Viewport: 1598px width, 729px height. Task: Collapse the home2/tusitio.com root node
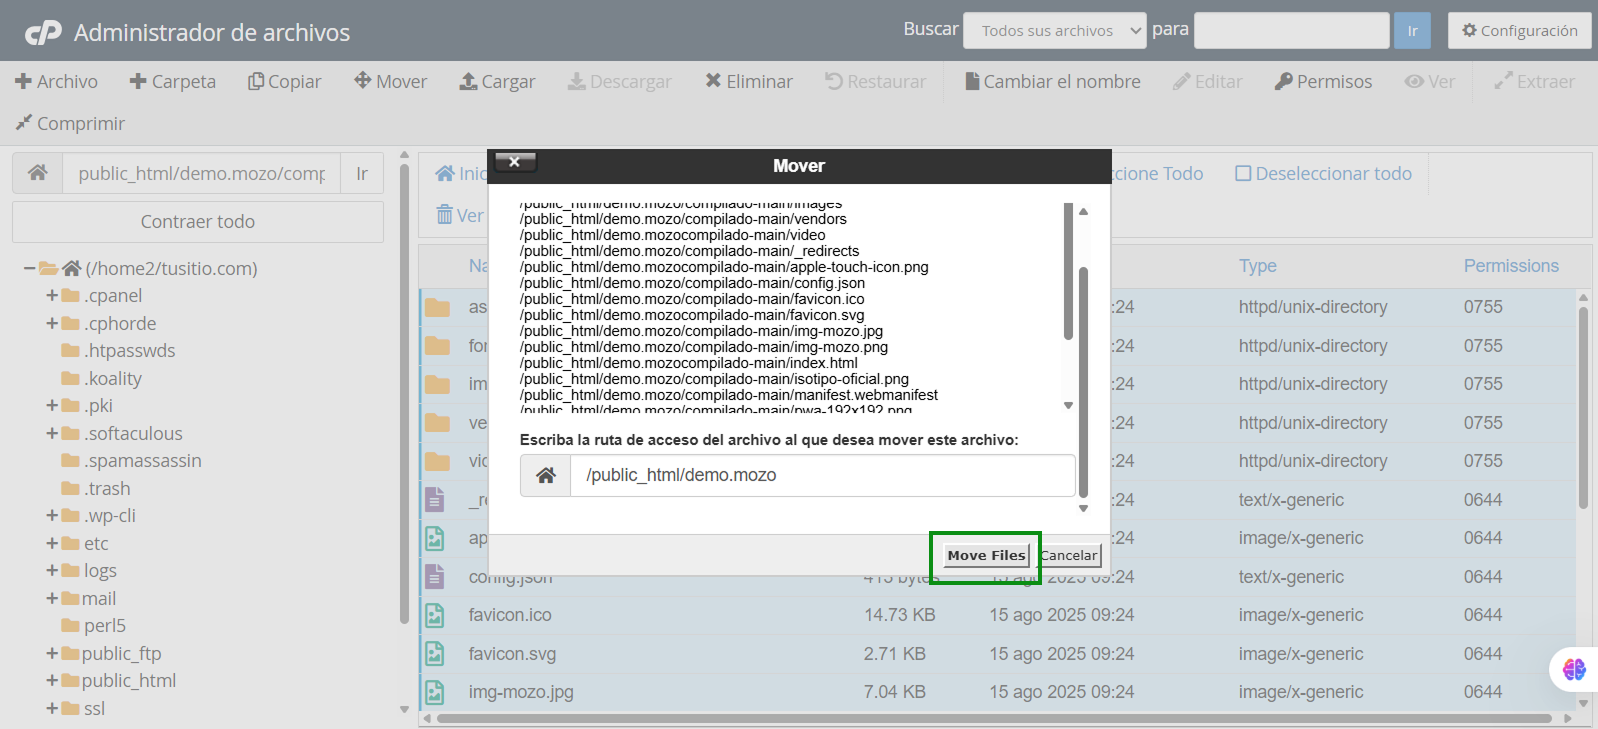[x=30, y=268]
